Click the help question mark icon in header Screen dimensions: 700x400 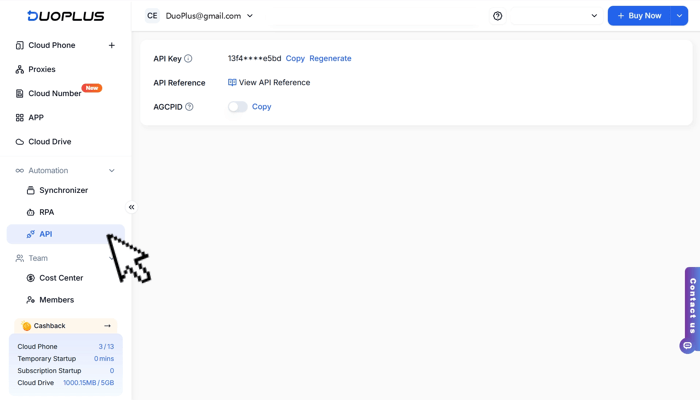[x=497, y=16]
